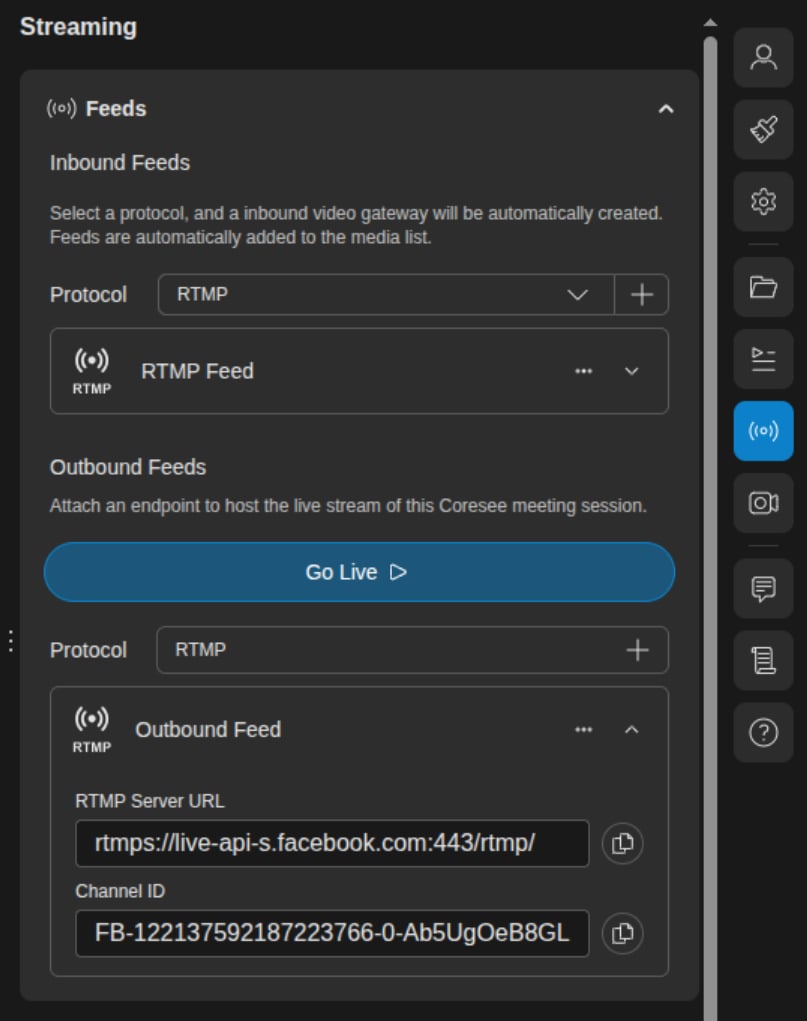This screenshot has height=1021, width=807.
Task: Open the help question mark icon
Action: point(763,733)
